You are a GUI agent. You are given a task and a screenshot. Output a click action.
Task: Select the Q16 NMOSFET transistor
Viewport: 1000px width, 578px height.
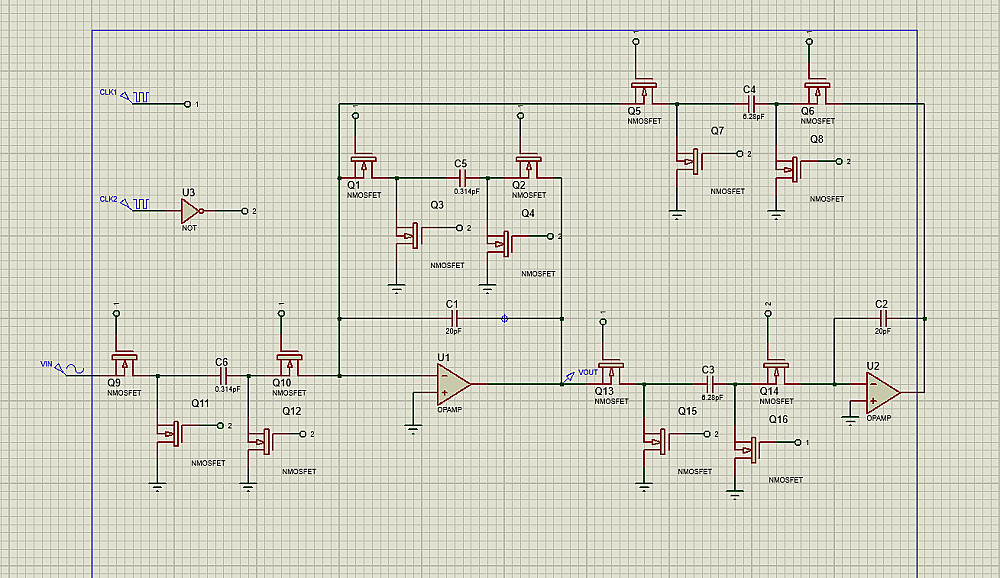tap(747, 450)
